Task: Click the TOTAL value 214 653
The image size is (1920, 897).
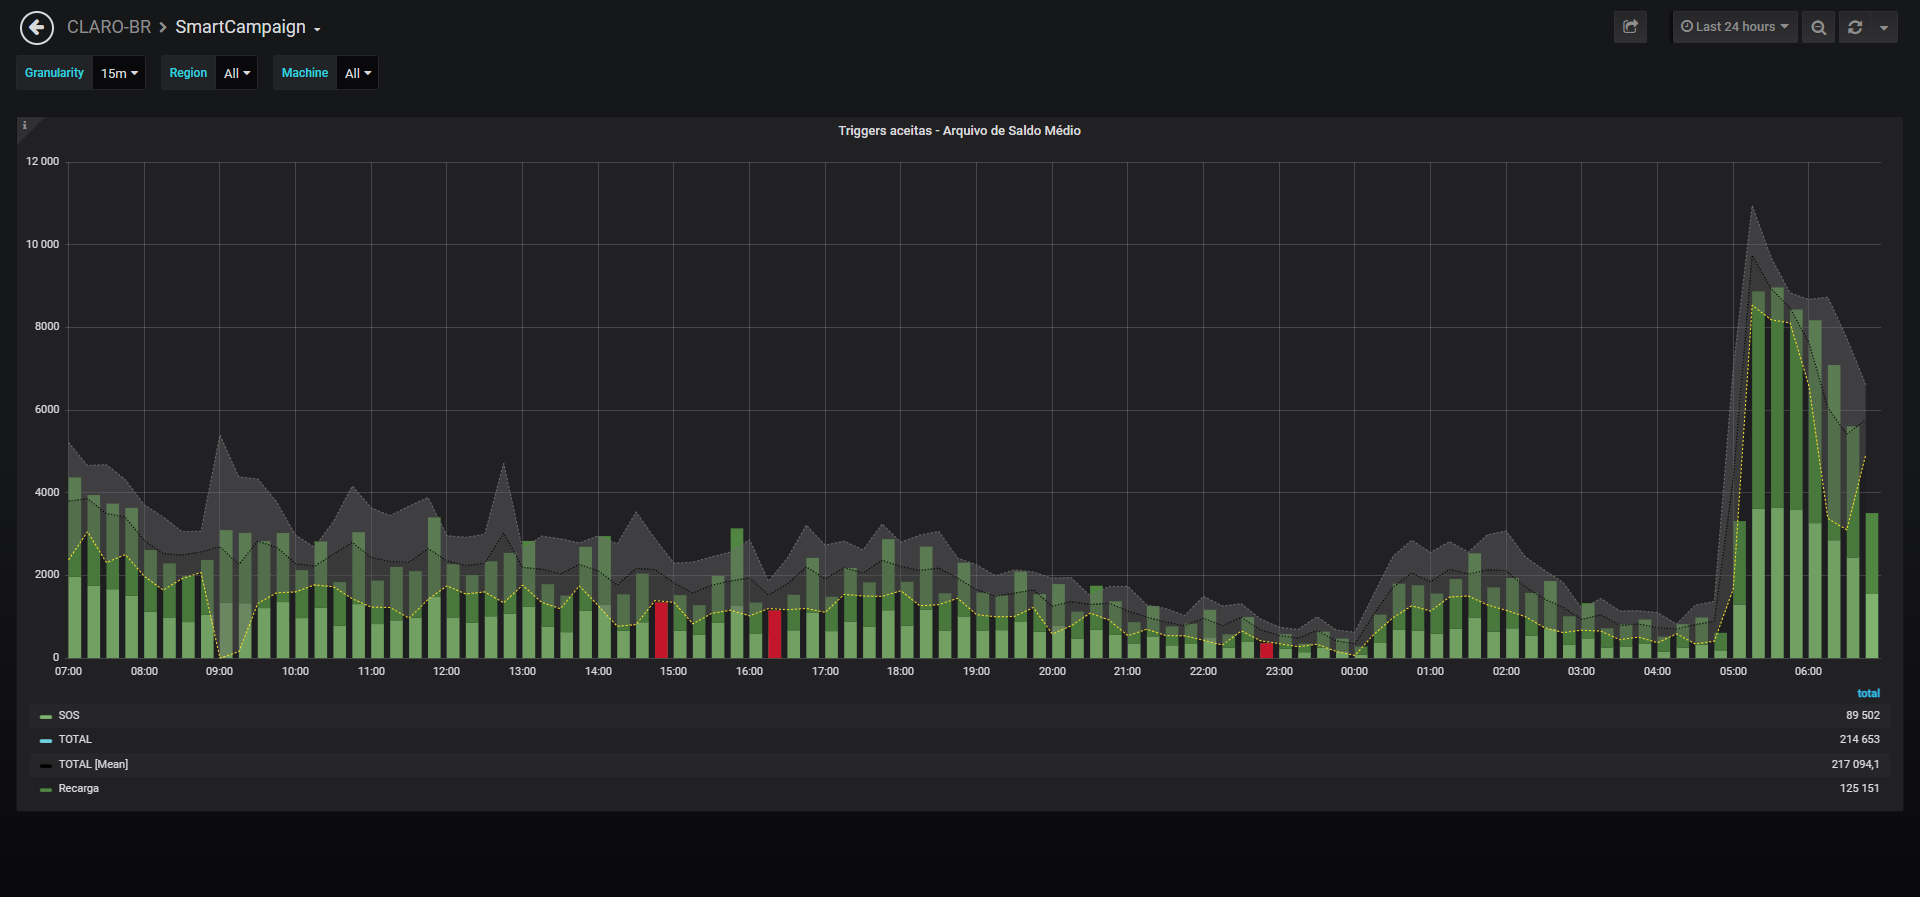Action: click(x=1859, y=740)
